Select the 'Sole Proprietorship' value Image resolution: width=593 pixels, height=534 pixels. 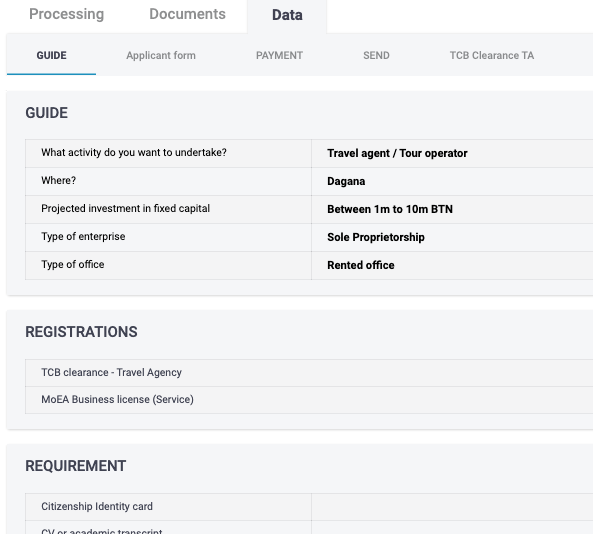tap(376, 237)
